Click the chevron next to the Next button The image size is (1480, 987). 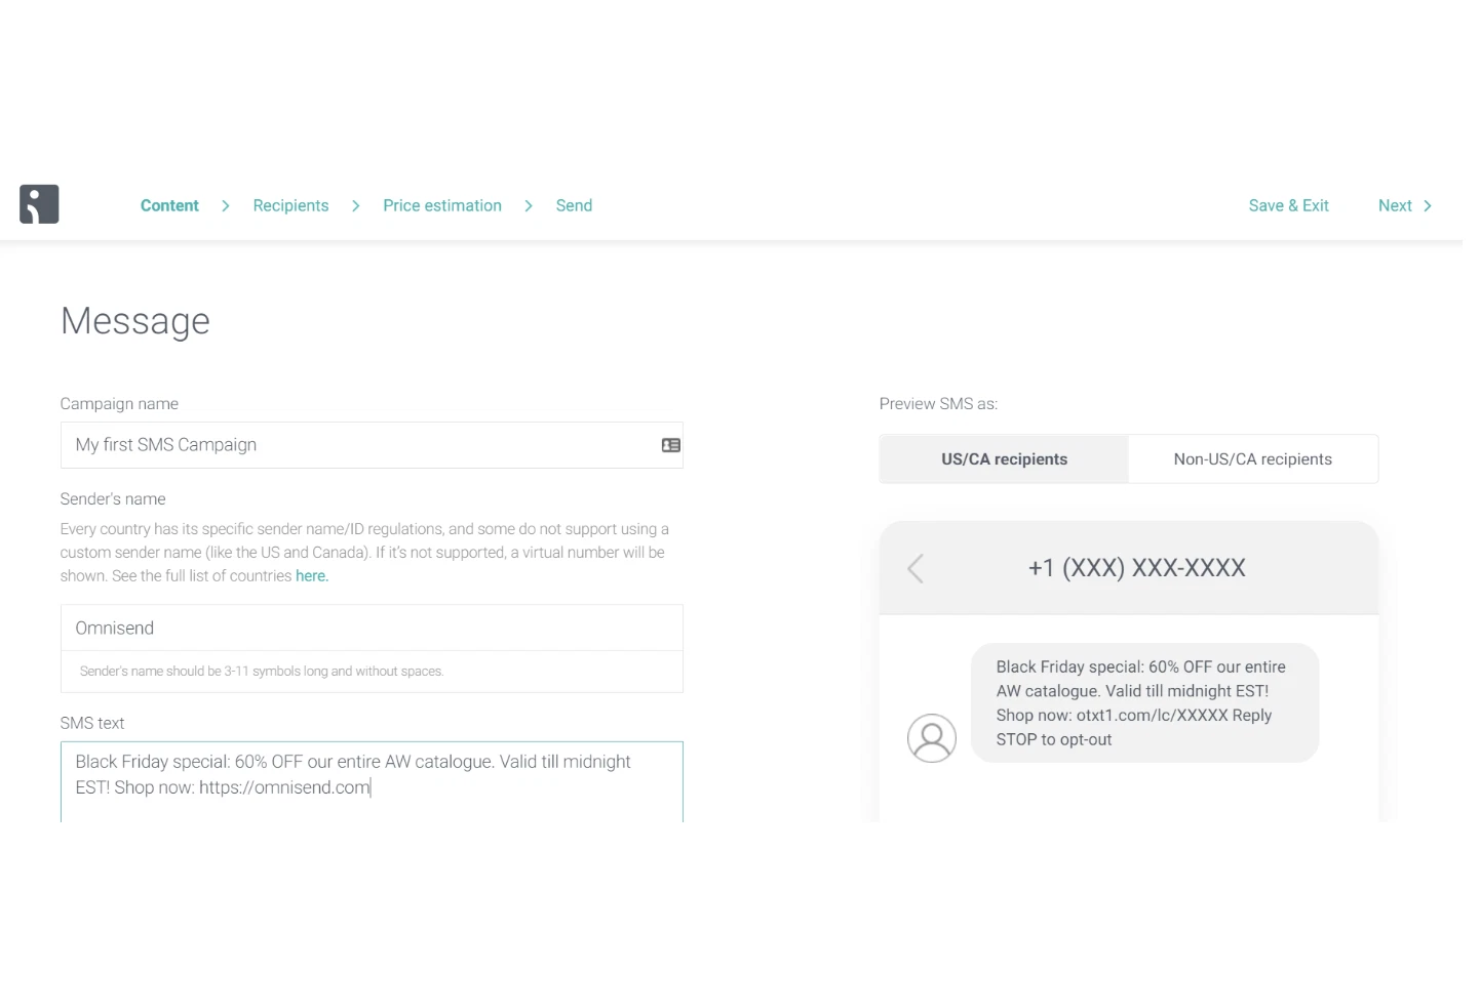1430,205
